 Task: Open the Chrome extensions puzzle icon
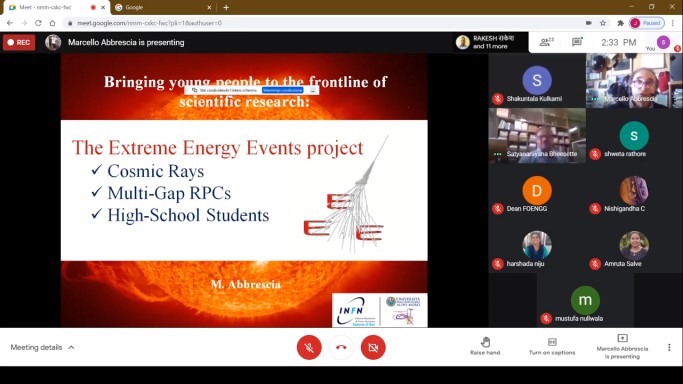[620, 23]
